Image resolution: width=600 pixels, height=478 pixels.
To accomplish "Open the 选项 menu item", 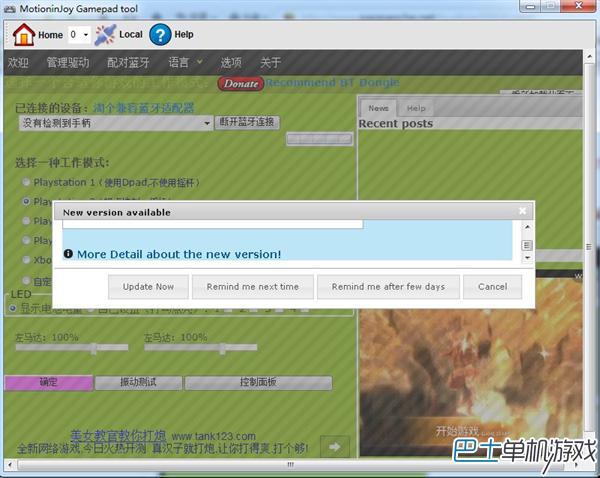I will click(231, 62).
